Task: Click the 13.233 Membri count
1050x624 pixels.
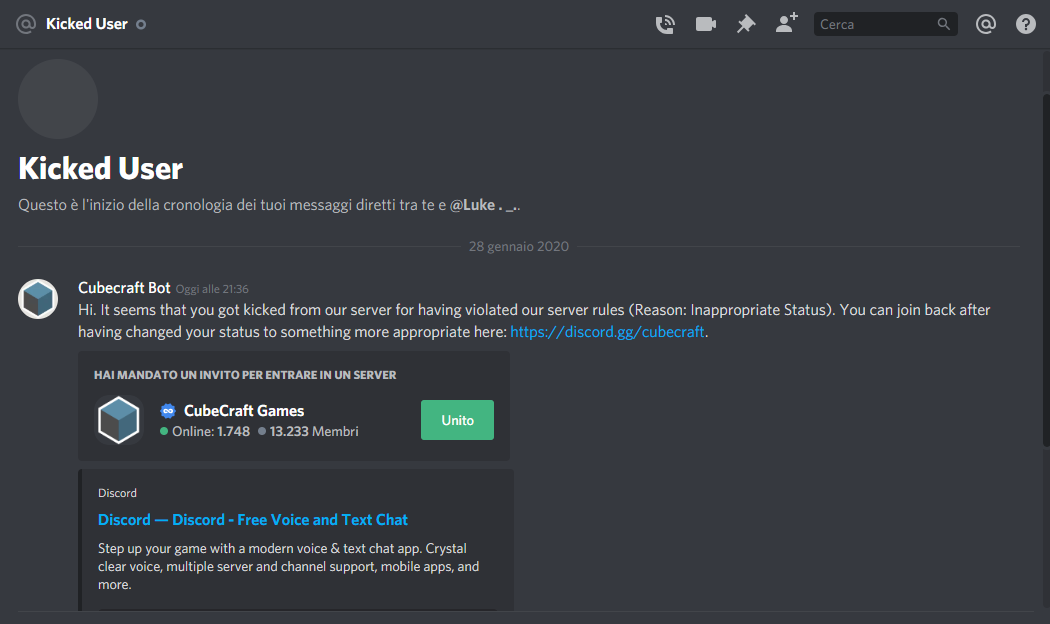Action: (309, 432)
